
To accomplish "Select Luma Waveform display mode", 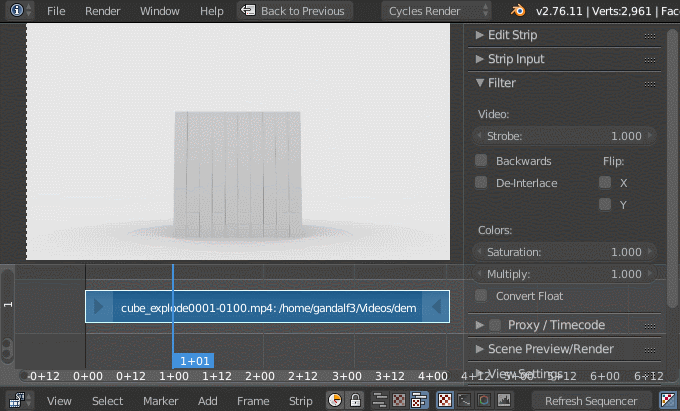I will 464,400.
